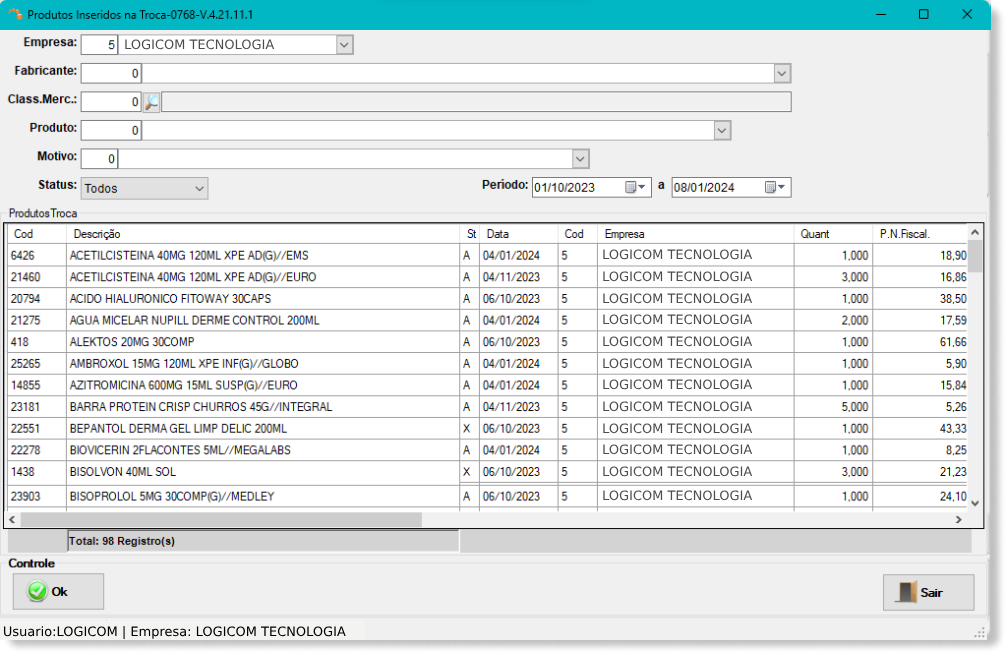Click the app icon in title bar
Viewport: 1006px width, 654px height.
[x=14, y=15]
